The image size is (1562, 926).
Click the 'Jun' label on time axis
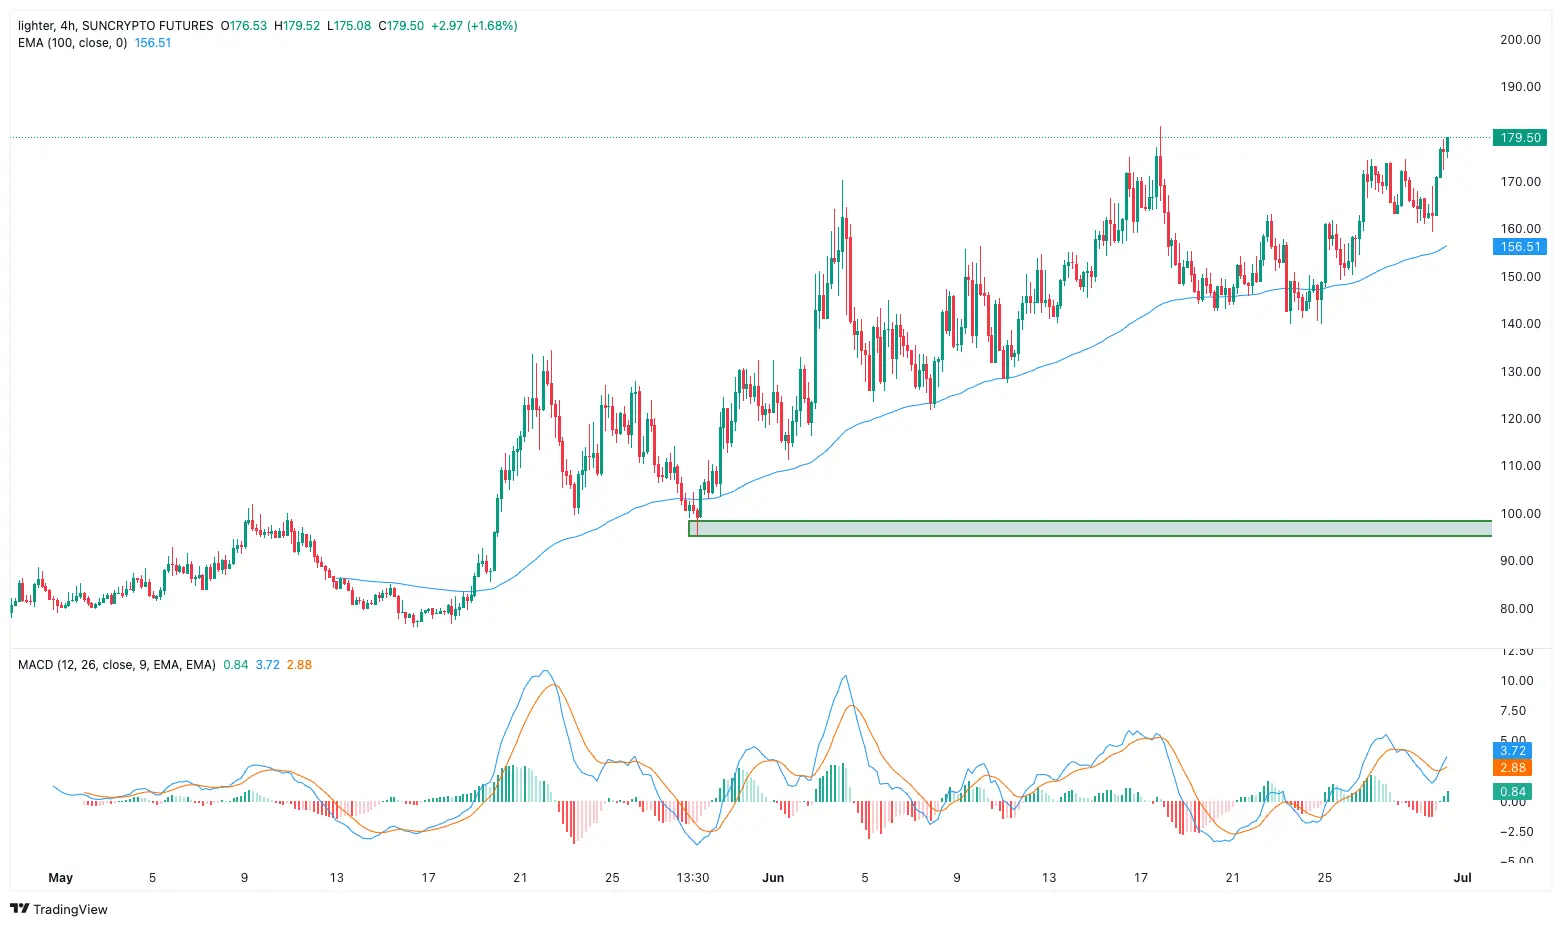tap(773, 878)
